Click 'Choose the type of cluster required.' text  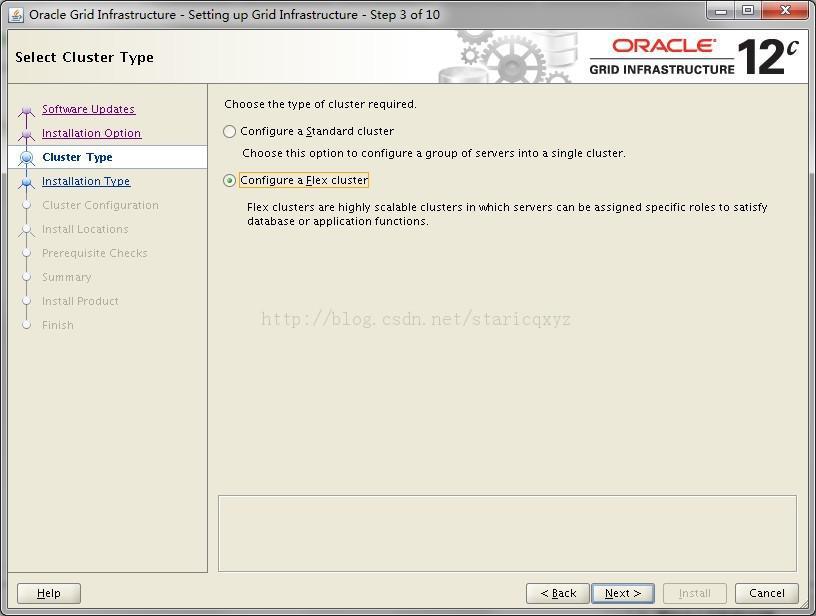tap(321, 104)
